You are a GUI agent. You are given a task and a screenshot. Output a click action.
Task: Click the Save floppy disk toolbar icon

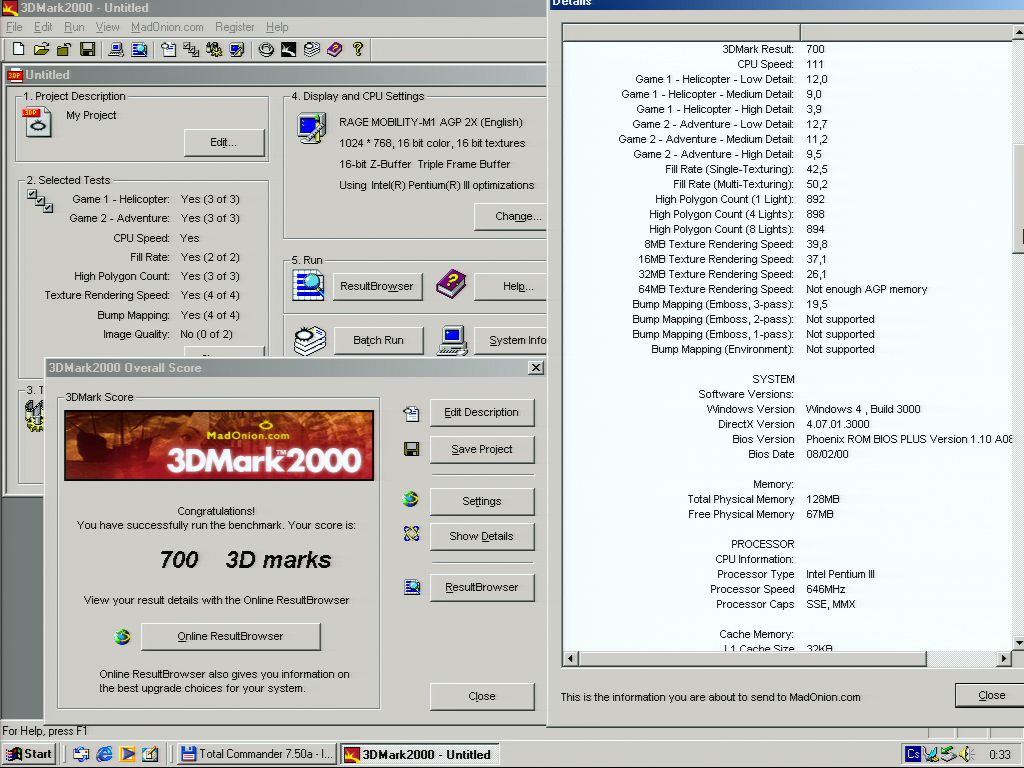pyautogui.click(x=88, y=49)
